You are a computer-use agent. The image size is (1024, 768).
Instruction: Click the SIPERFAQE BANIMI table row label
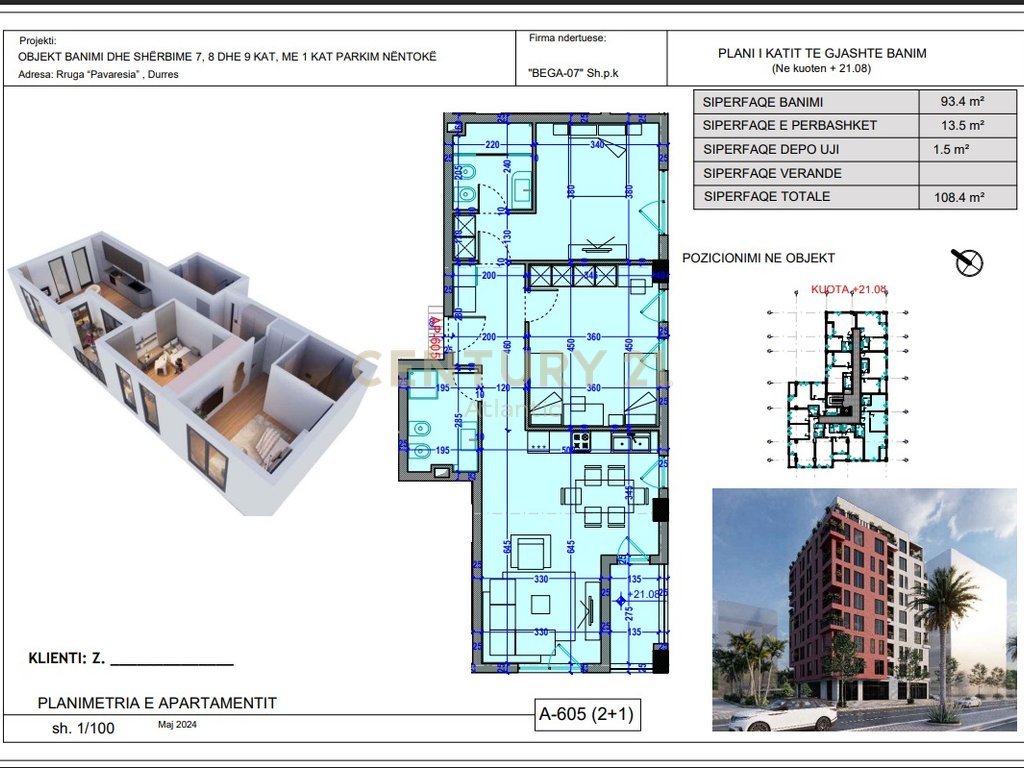(x=762, y=101)
